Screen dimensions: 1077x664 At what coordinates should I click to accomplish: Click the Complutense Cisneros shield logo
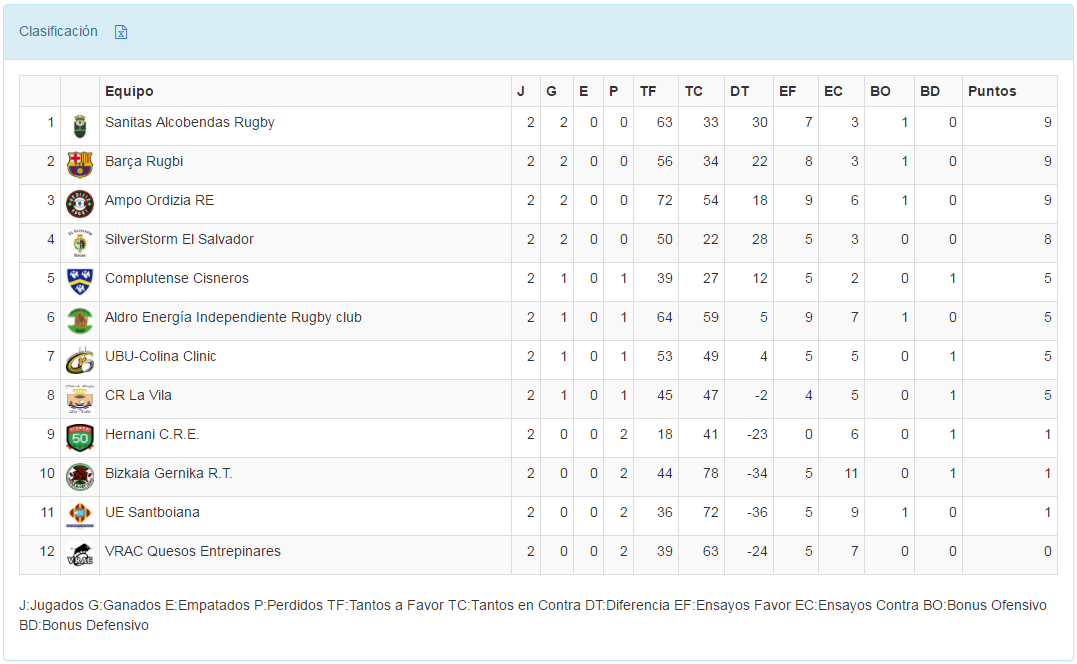pyautogui.click(x=80, y=281)
